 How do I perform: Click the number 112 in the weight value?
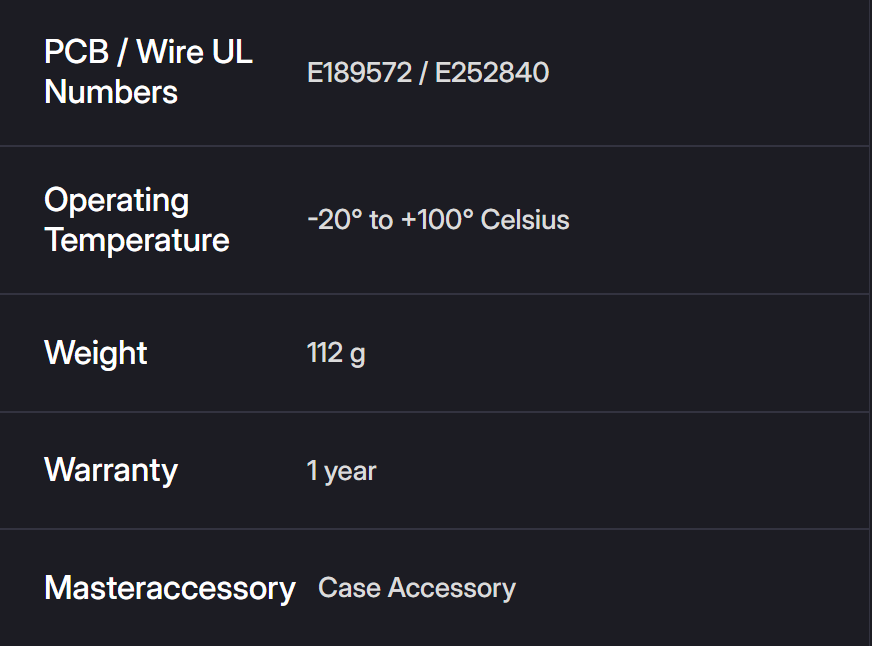(325, 353)
